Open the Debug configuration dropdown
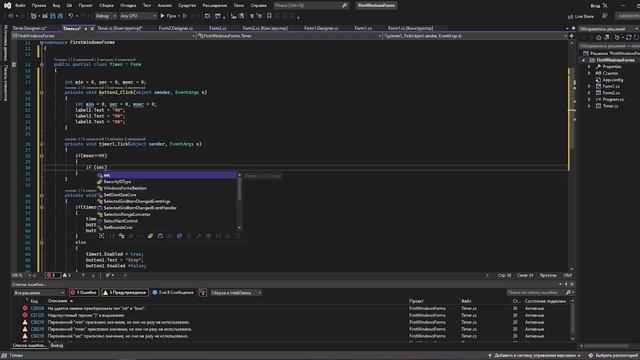Image resolution: width=640 pixels, height=360 pixels. (106, 16)
